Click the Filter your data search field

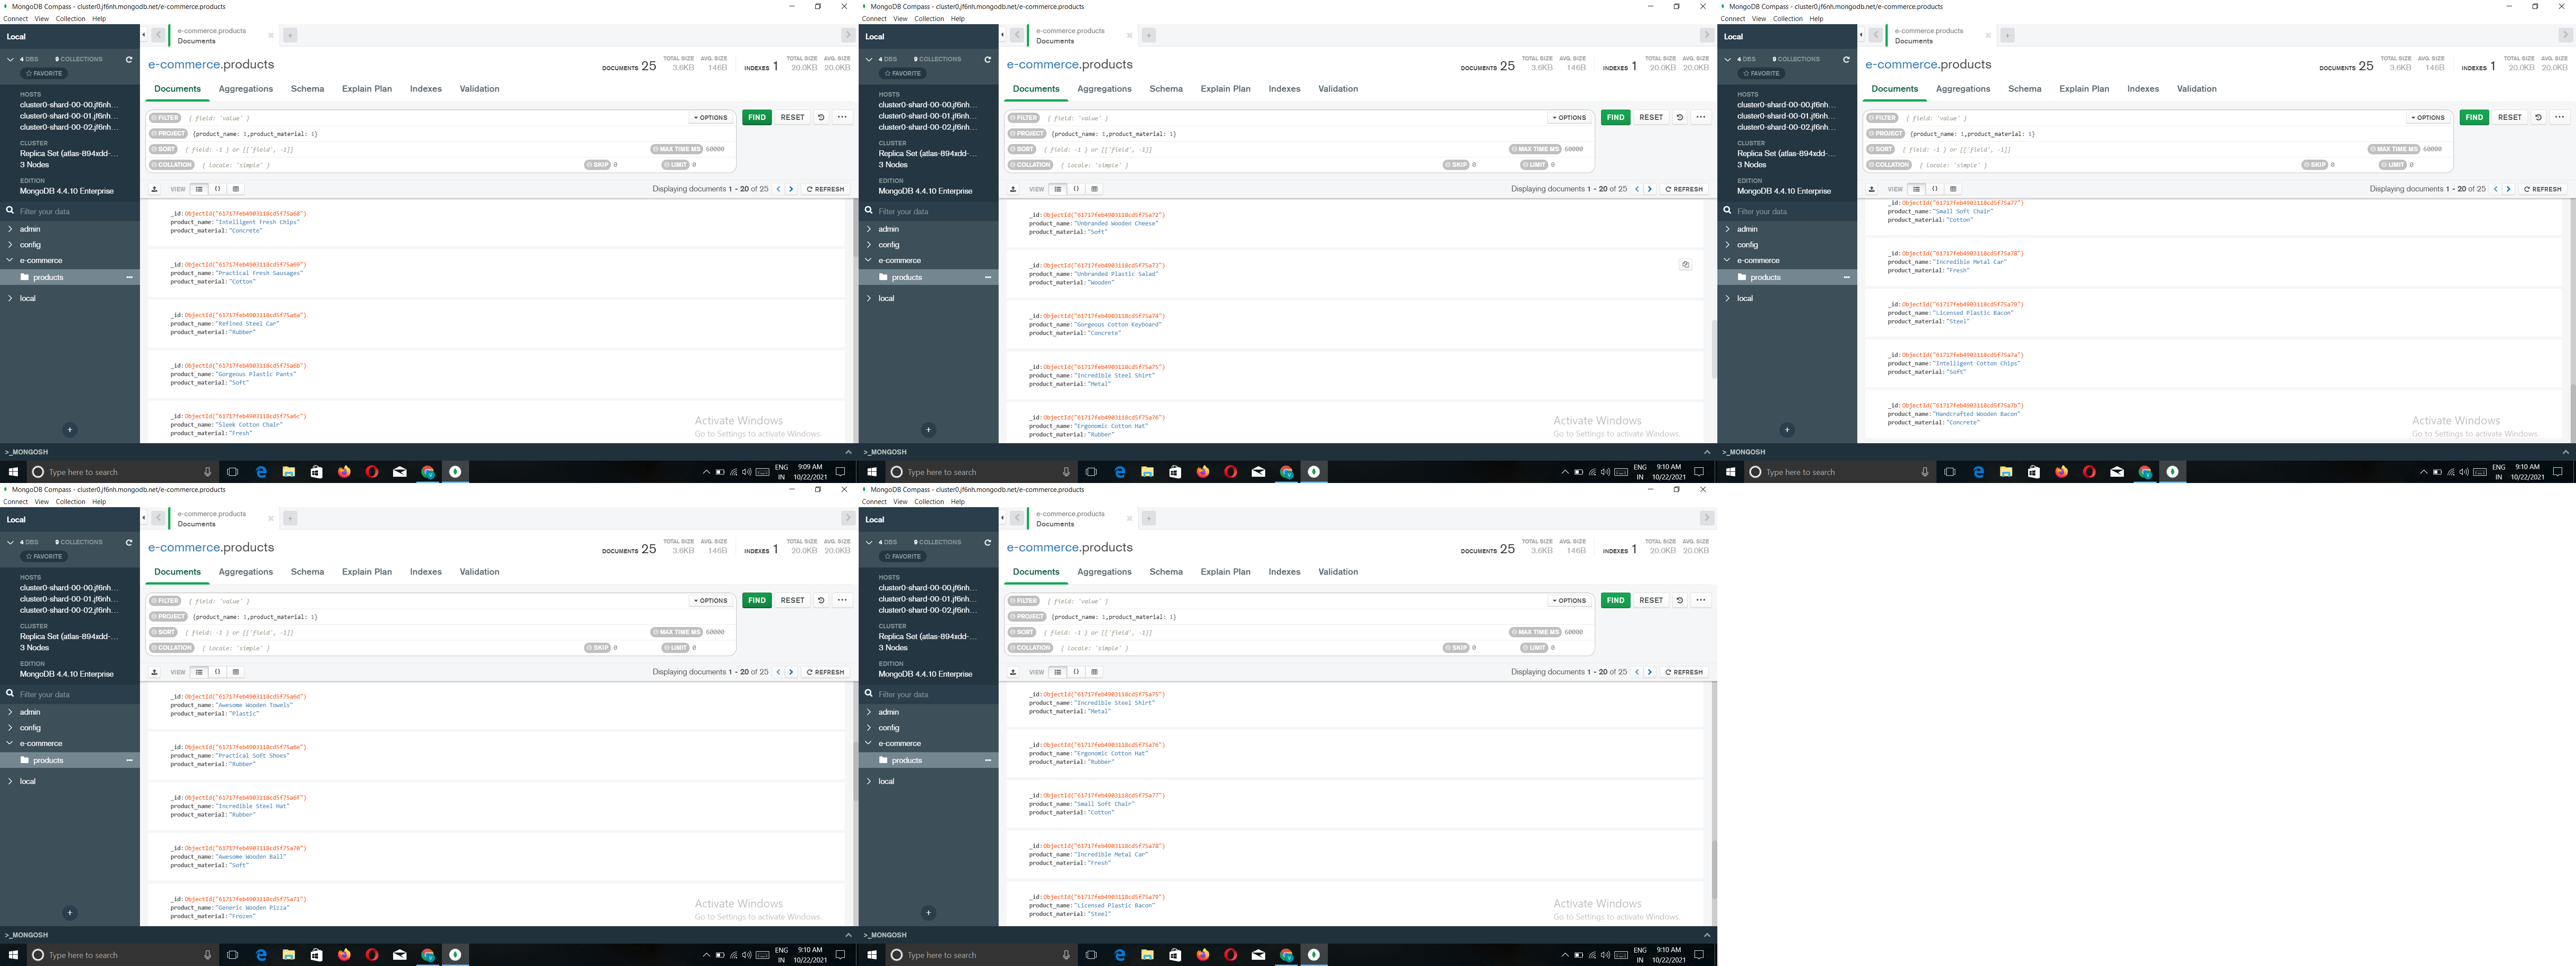click(x=60, y=211)
